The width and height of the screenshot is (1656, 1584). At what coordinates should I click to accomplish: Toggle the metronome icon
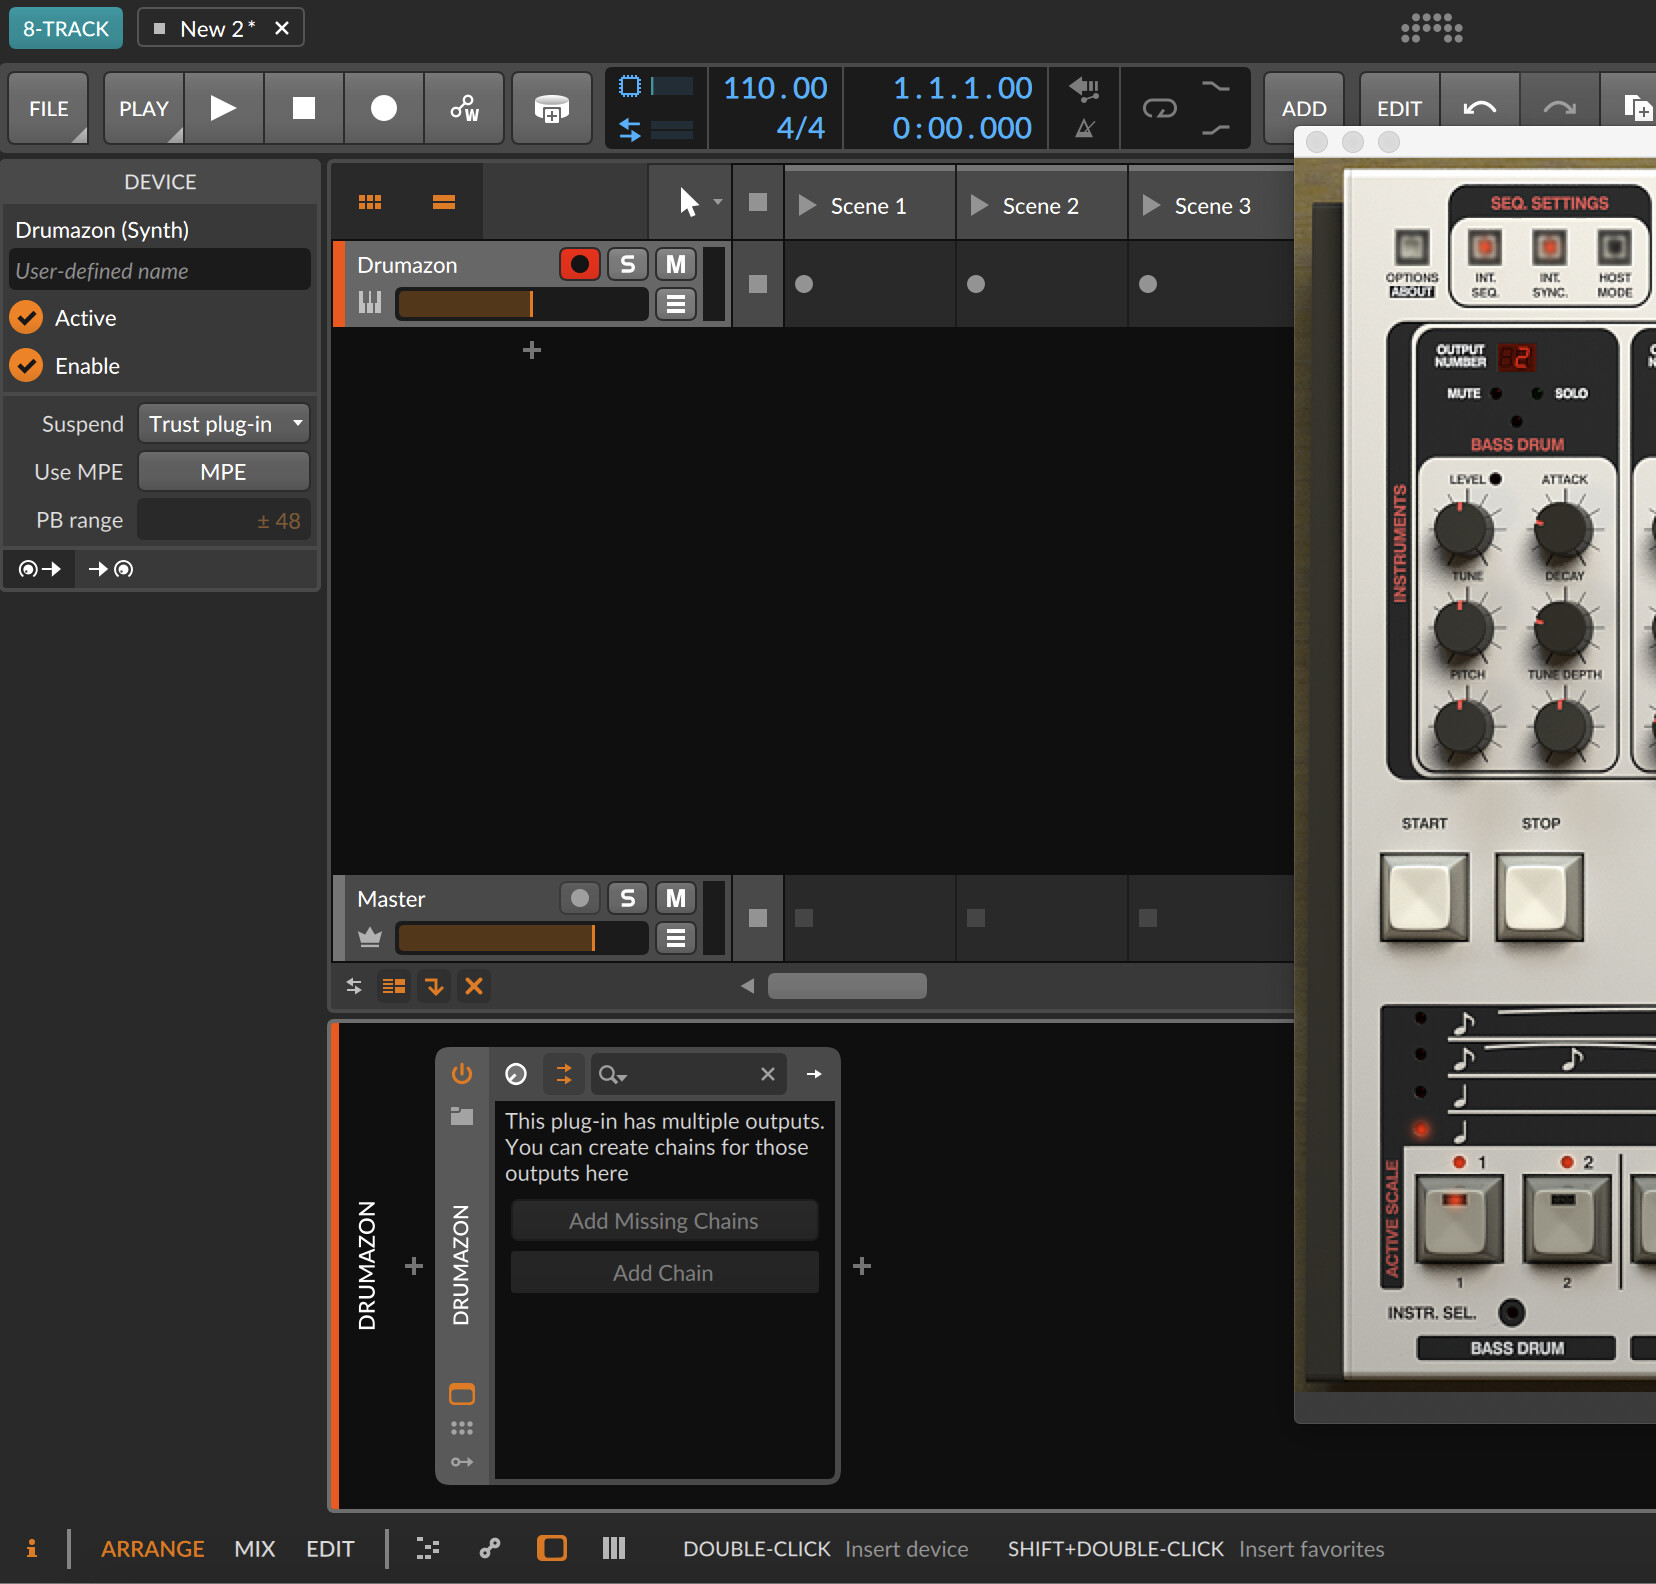1084,128
